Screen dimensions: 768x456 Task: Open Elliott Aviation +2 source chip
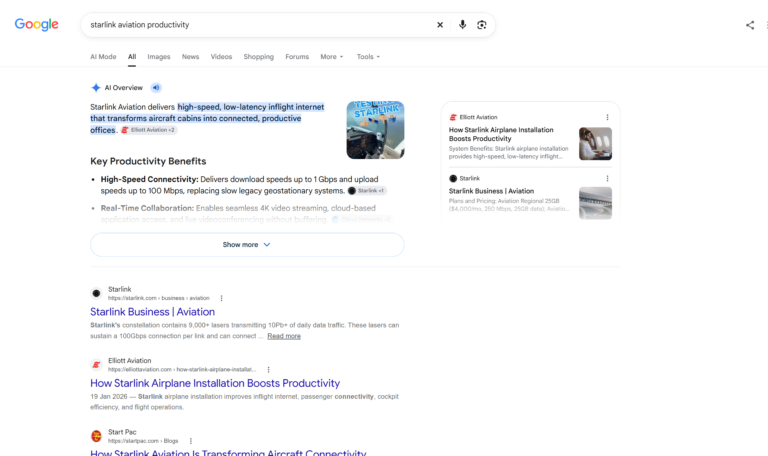click(149, 130)
